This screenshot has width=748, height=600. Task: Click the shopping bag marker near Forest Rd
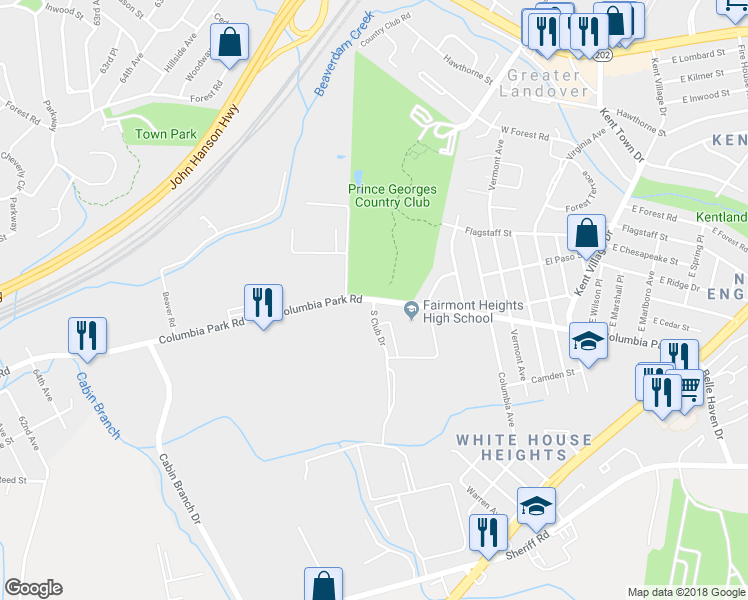pos(229,44)
